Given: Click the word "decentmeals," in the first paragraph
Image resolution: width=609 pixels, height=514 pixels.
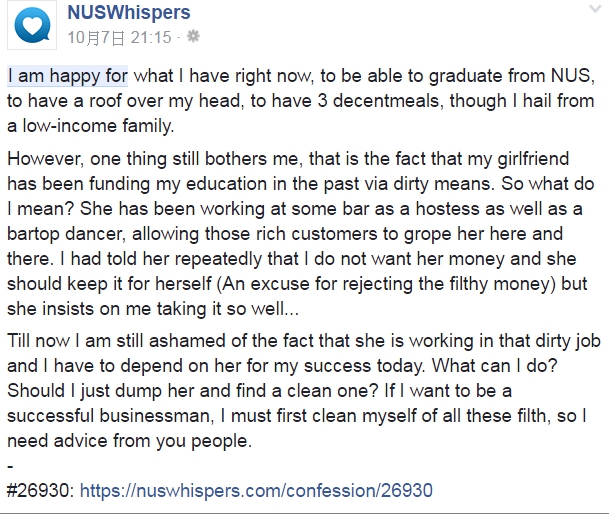Looking at the screenshot, I should (x=388, y=101).
